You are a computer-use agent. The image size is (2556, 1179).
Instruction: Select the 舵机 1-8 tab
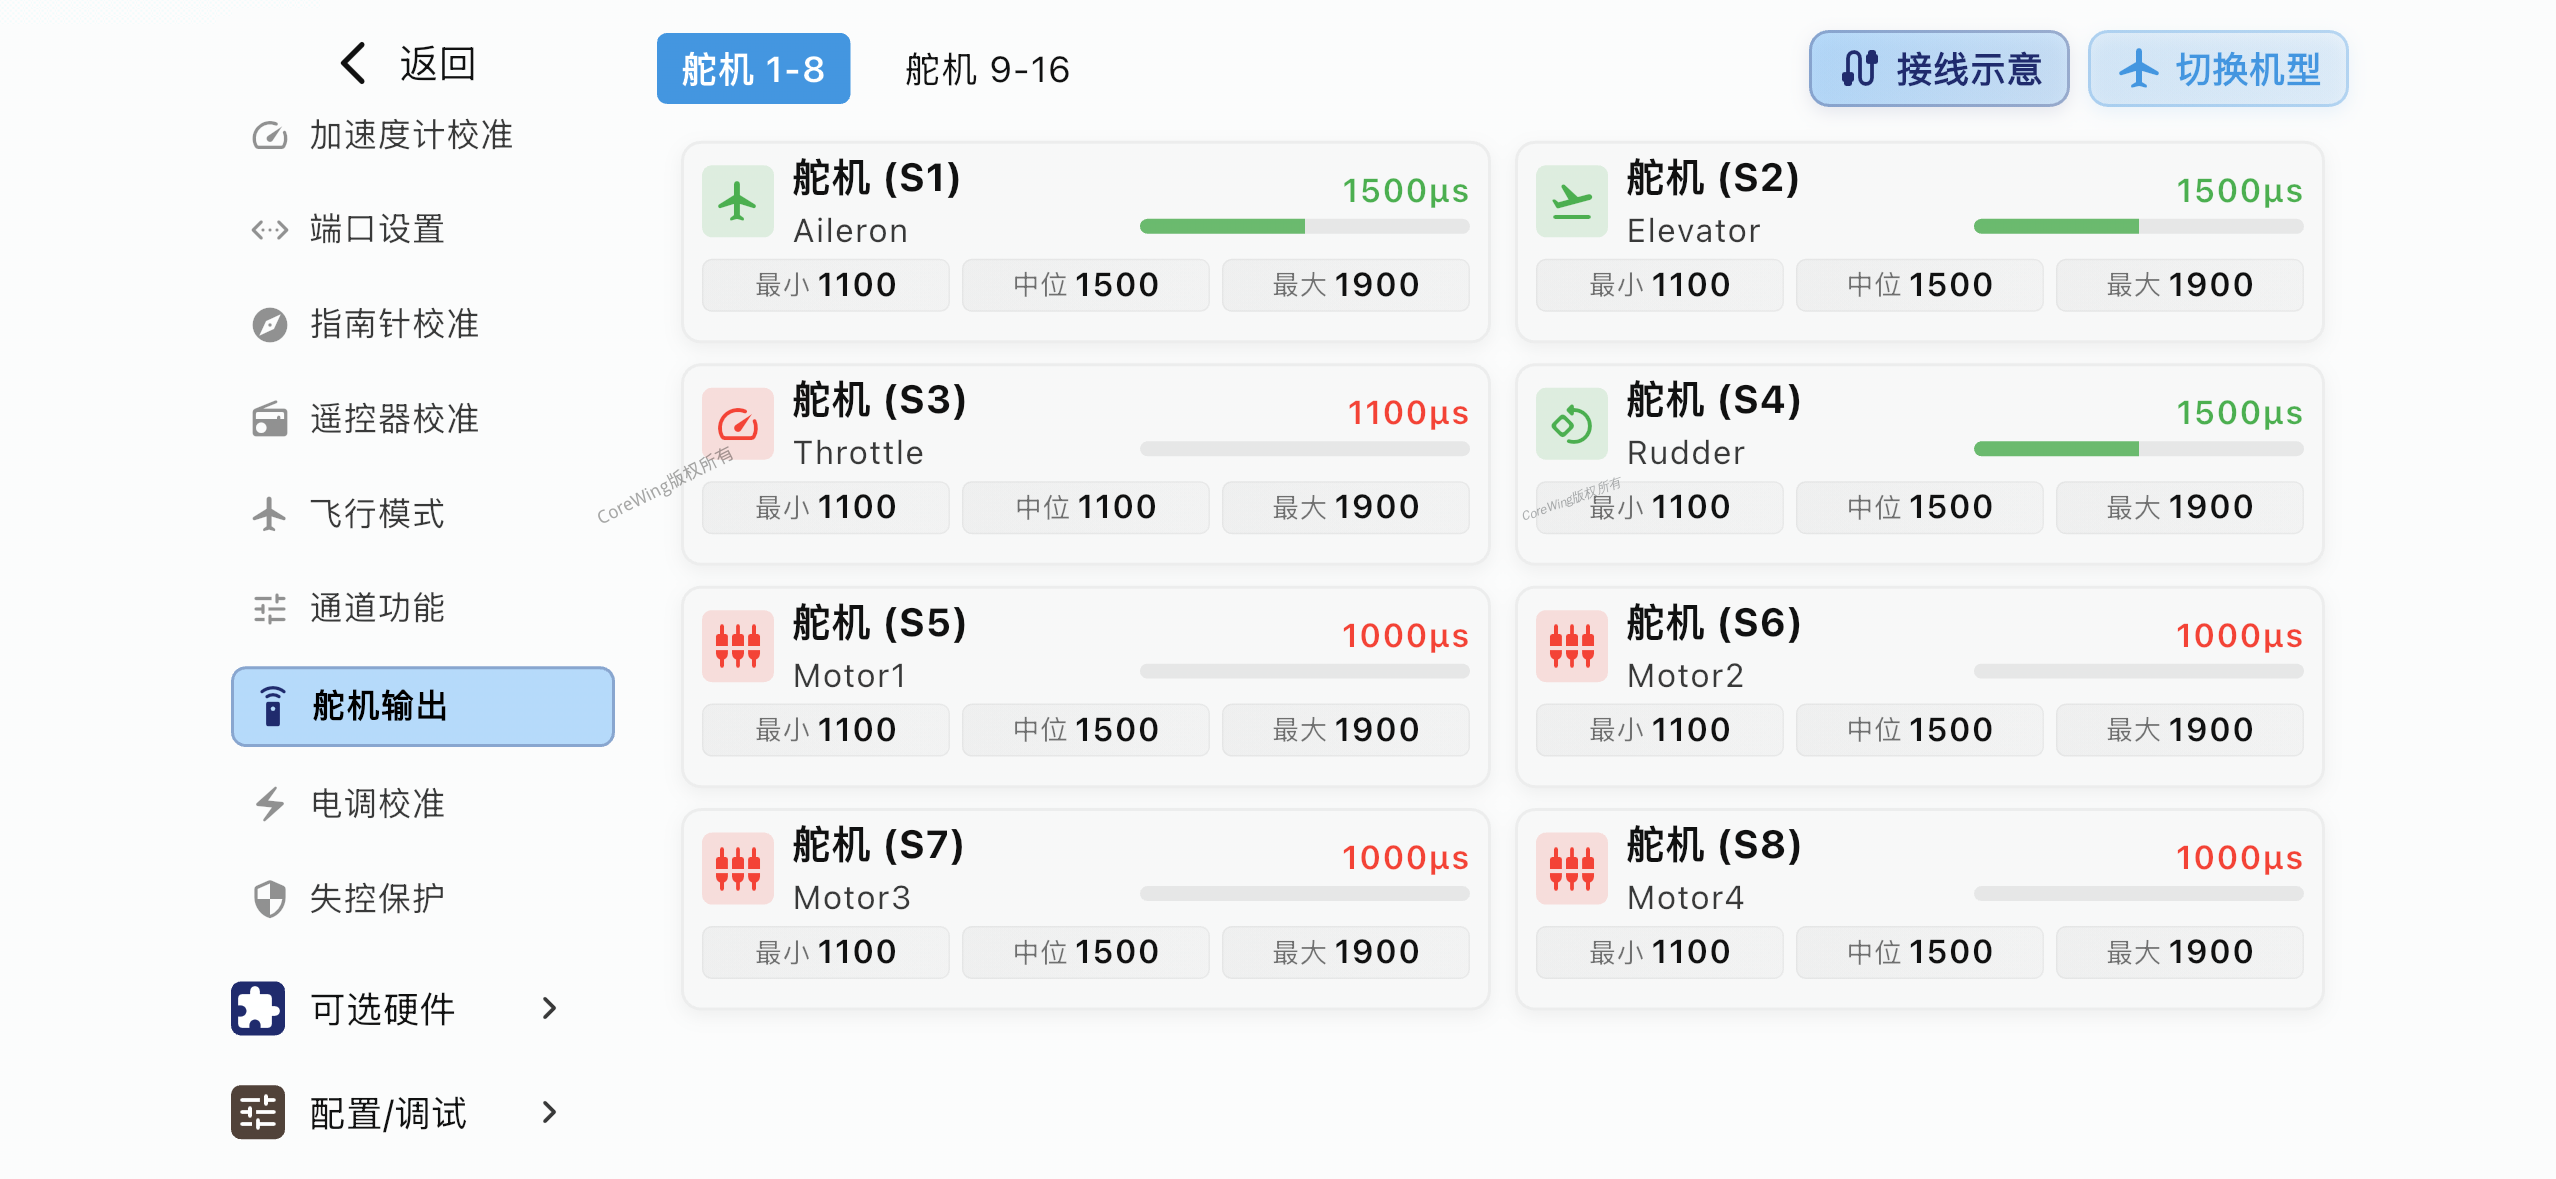(752, 69)
